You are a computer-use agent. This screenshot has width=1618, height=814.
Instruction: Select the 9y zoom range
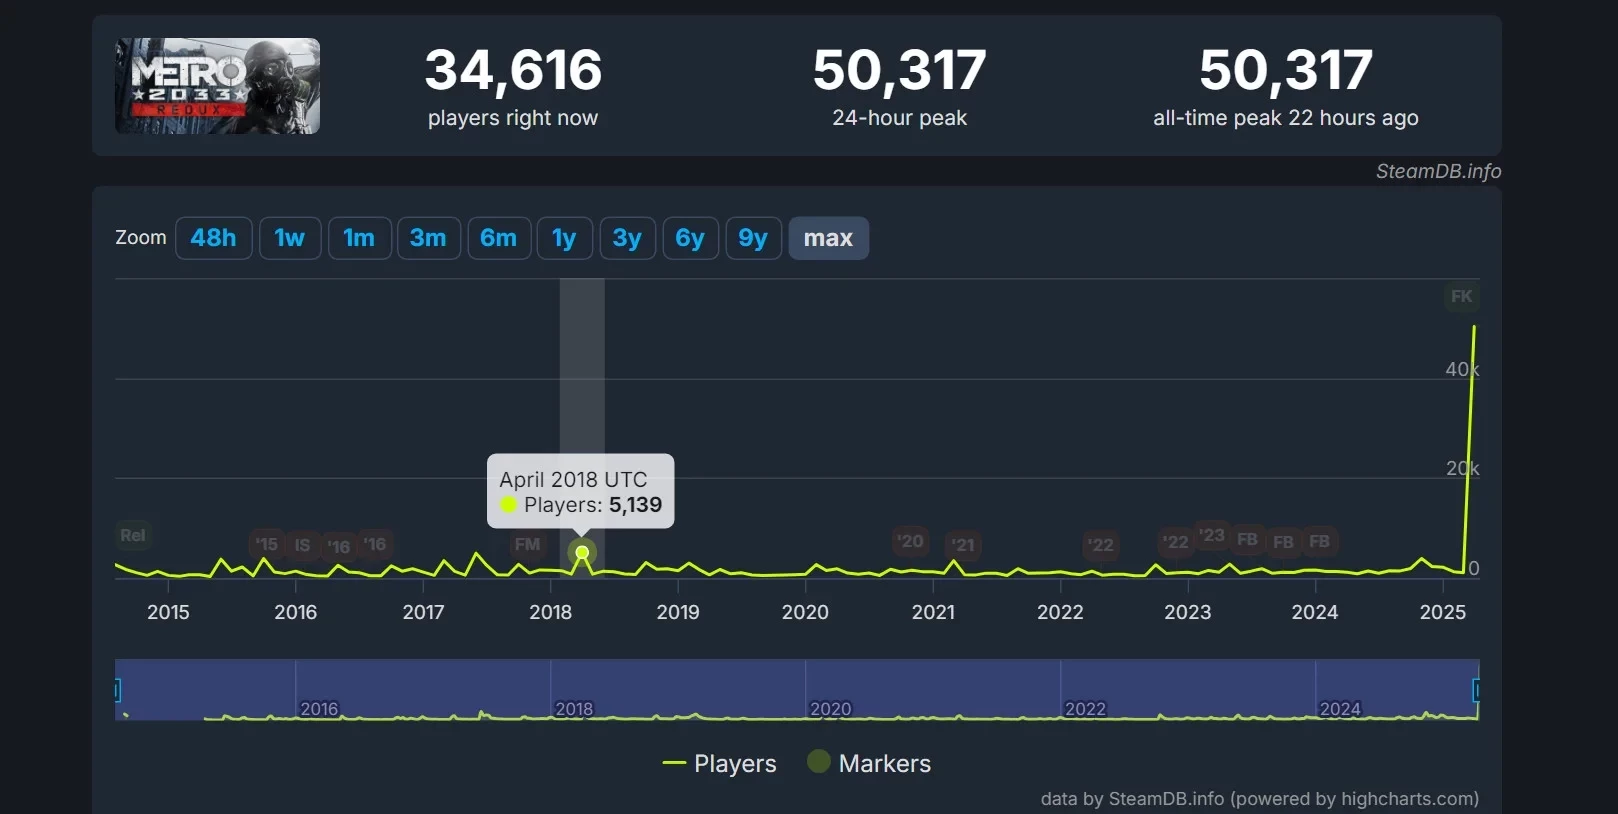coord(752,238)
